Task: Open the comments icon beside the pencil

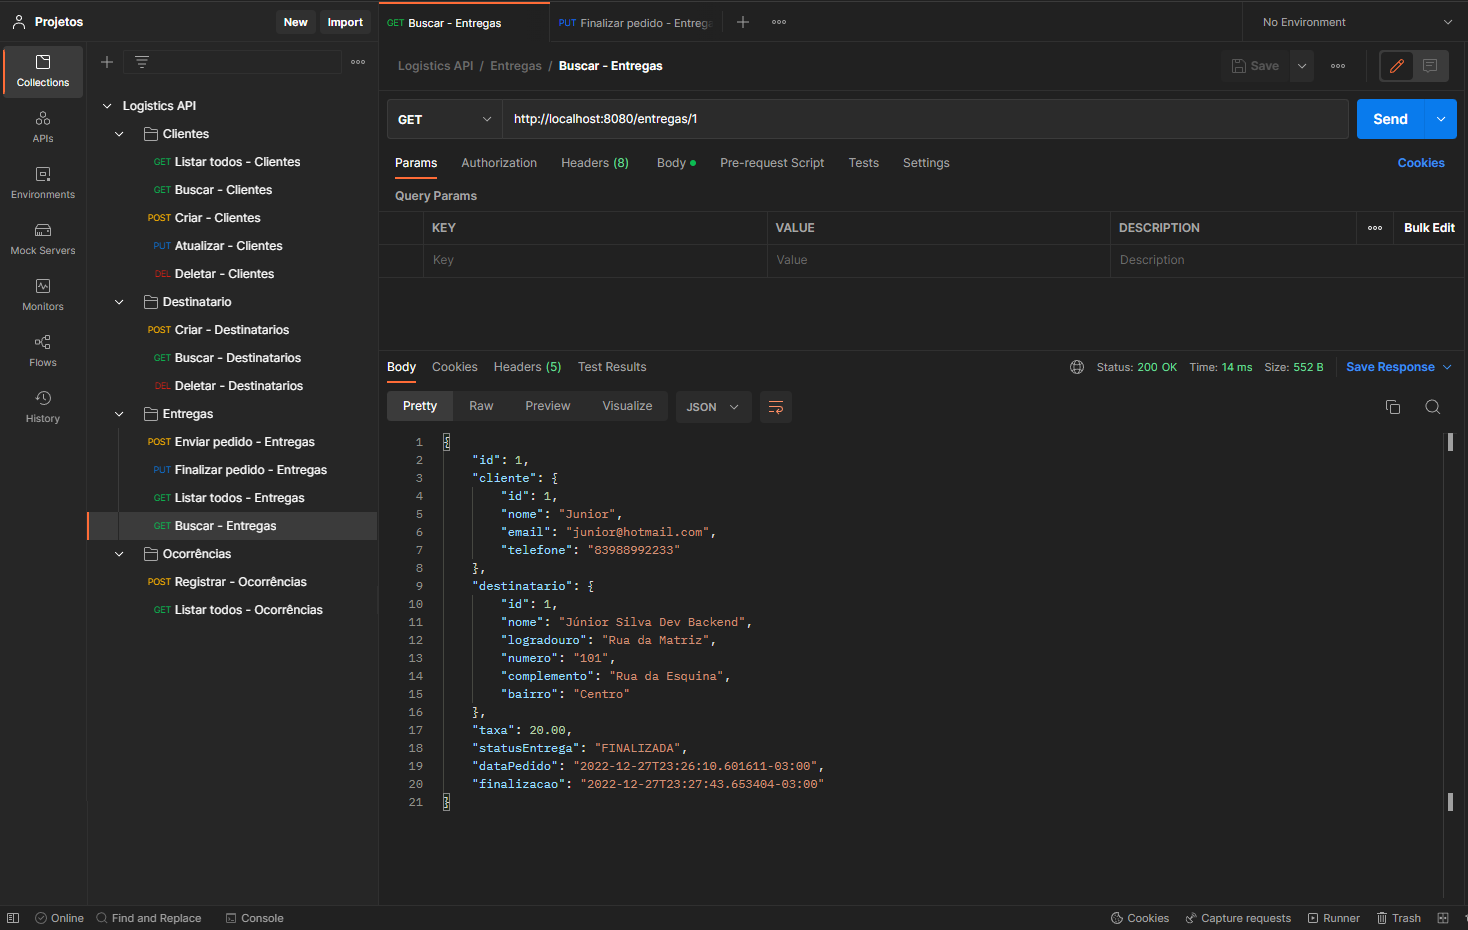Action: click(x=1430, y=66)
